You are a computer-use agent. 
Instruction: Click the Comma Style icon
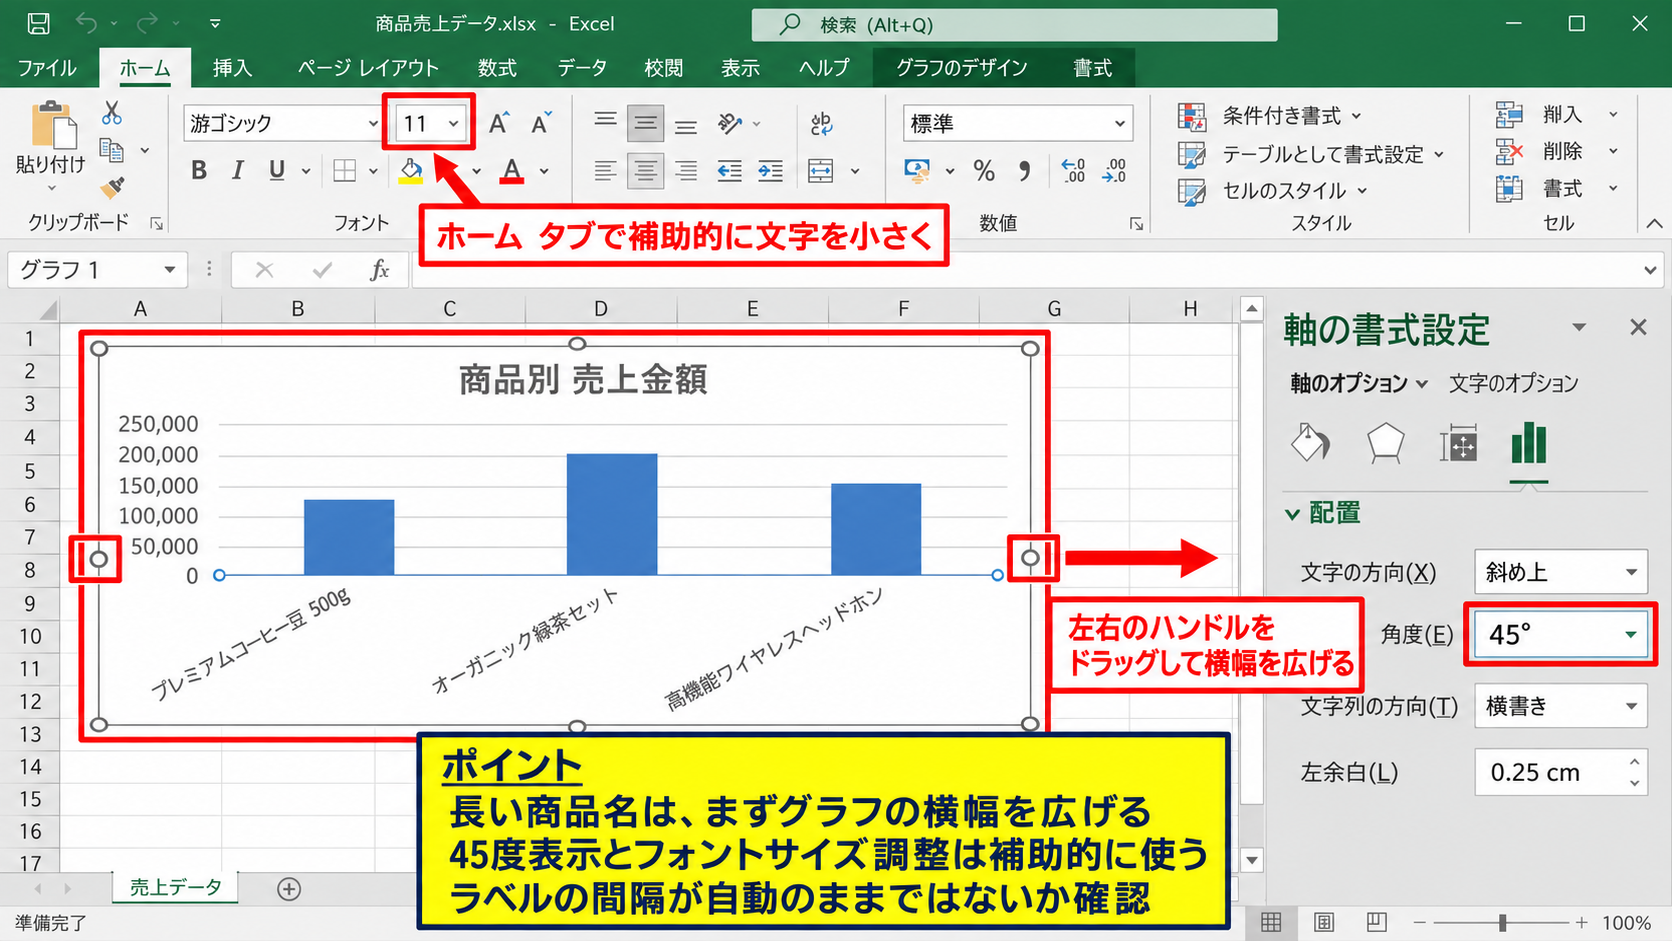[x=1025, y=171]
